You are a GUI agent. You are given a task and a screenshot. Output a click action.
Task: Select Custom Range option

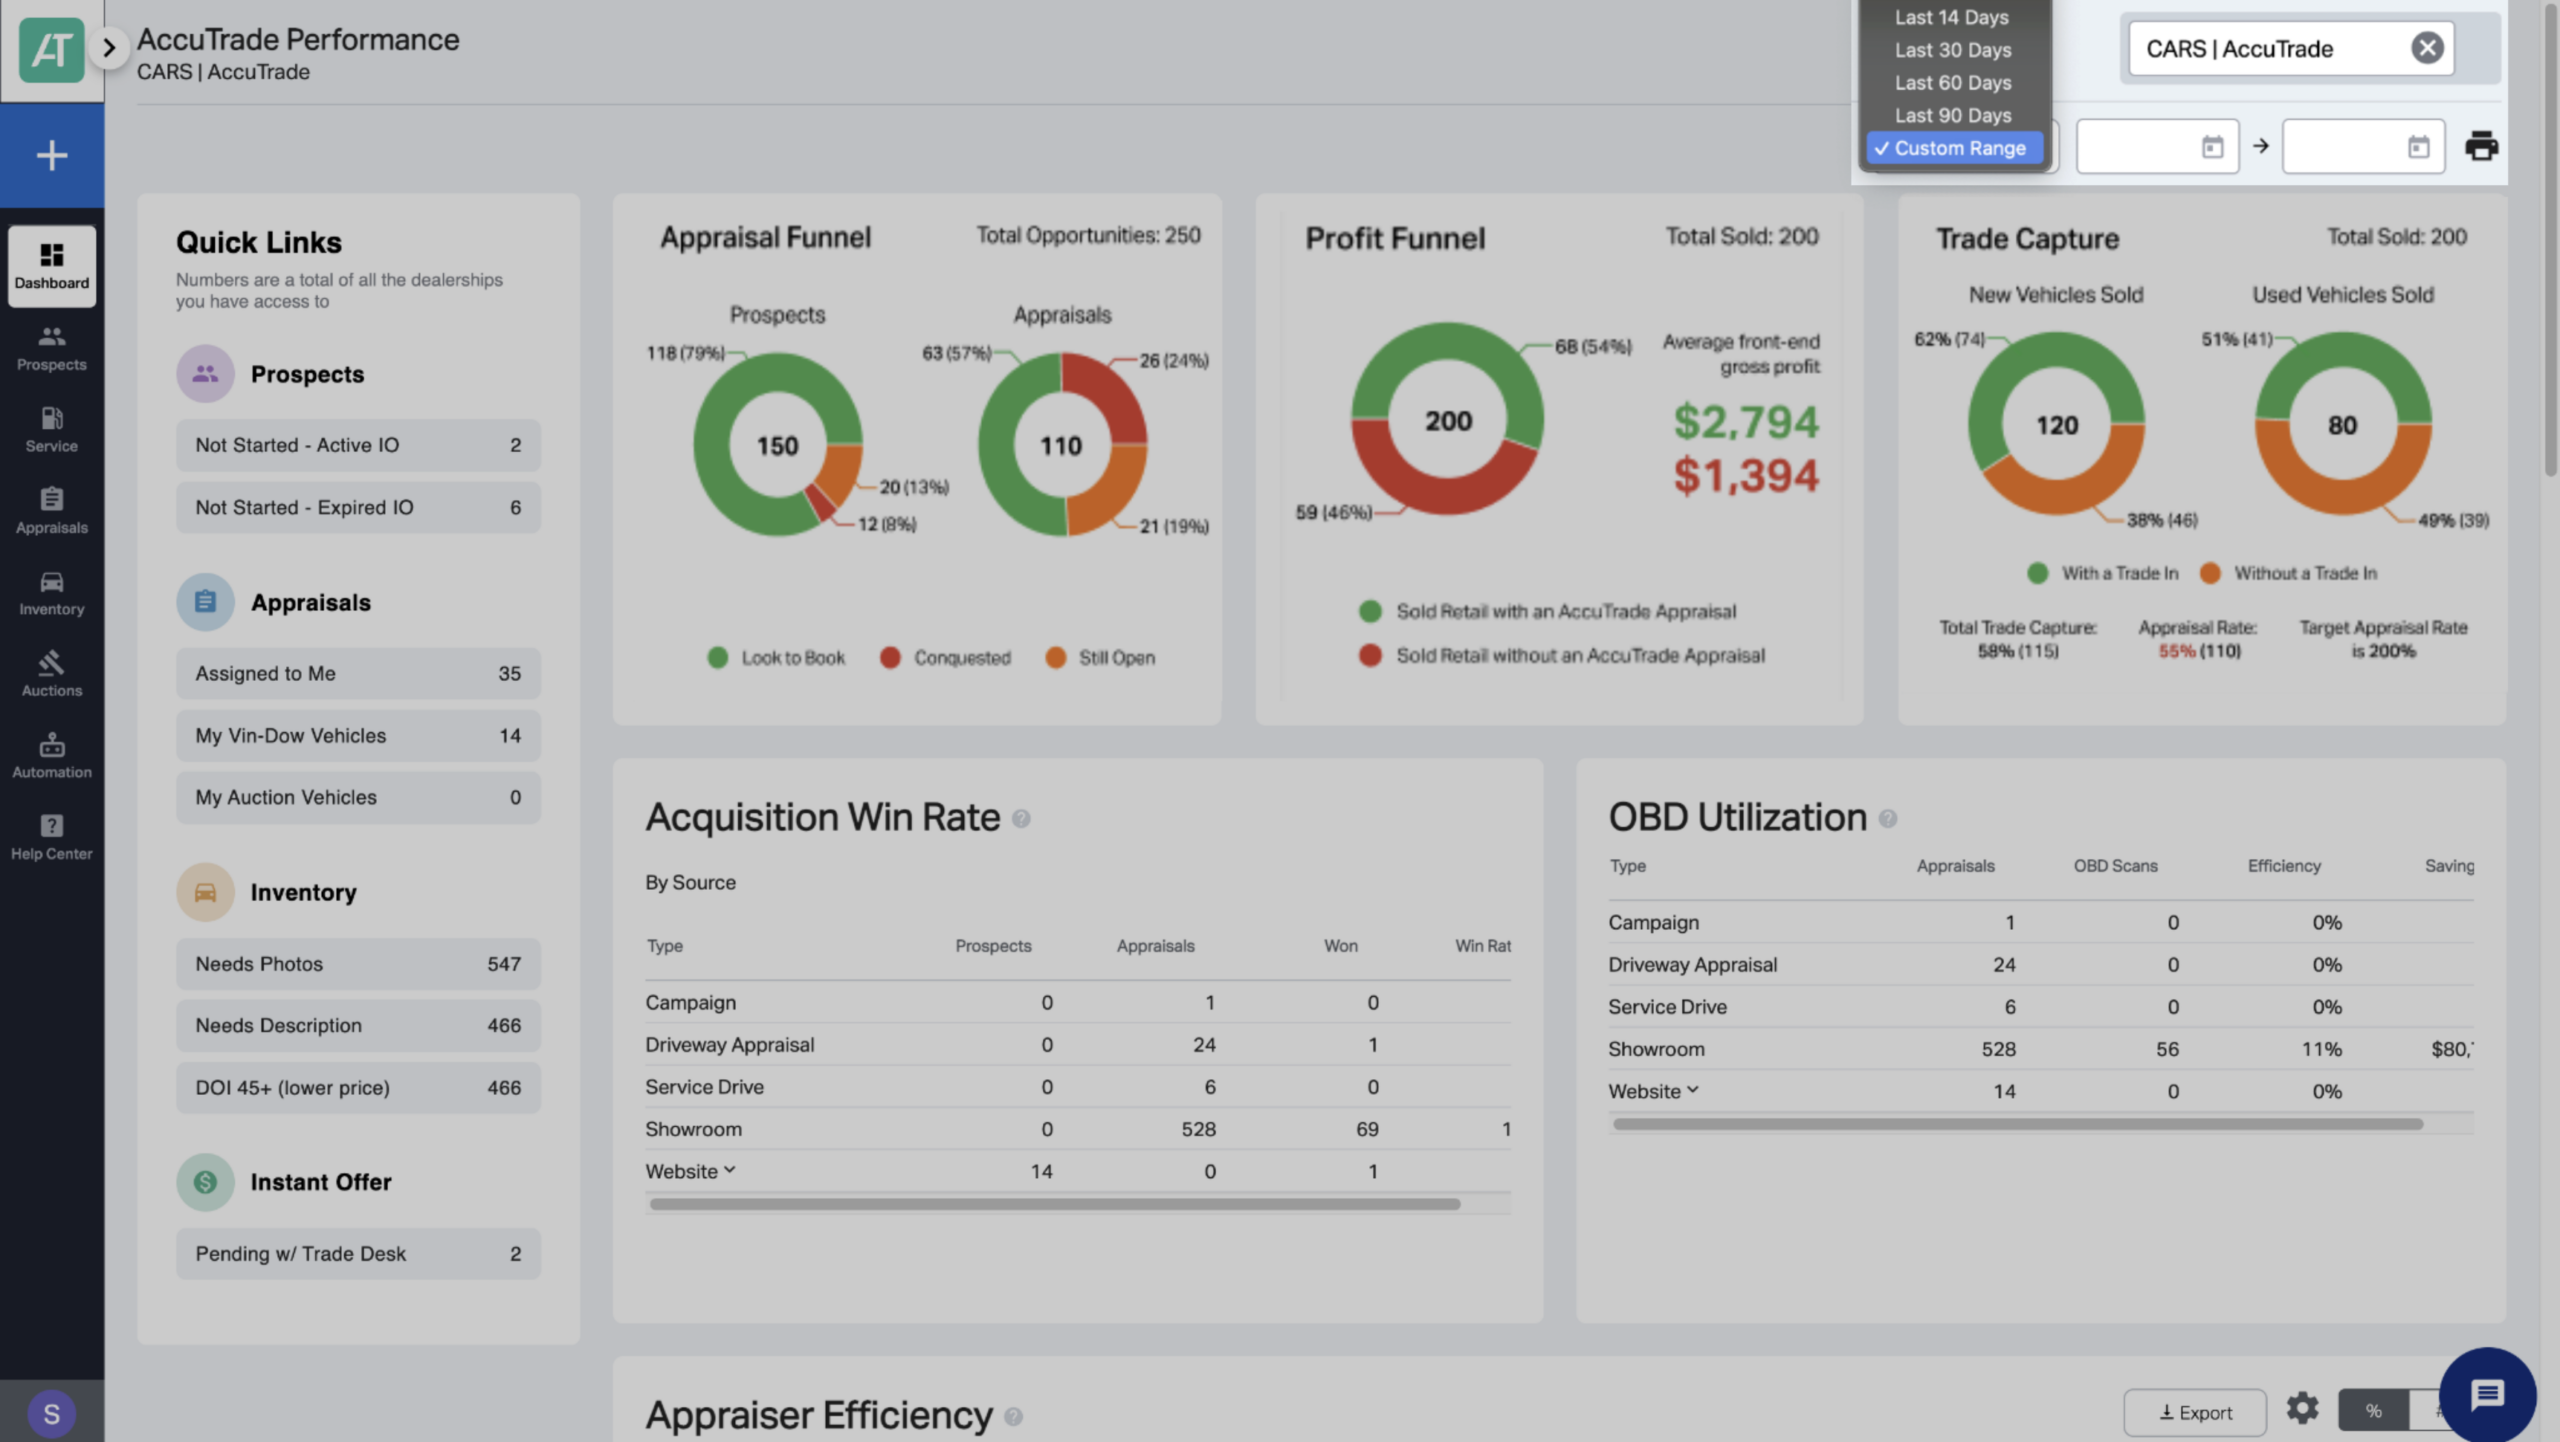(x=1955, y=148)
